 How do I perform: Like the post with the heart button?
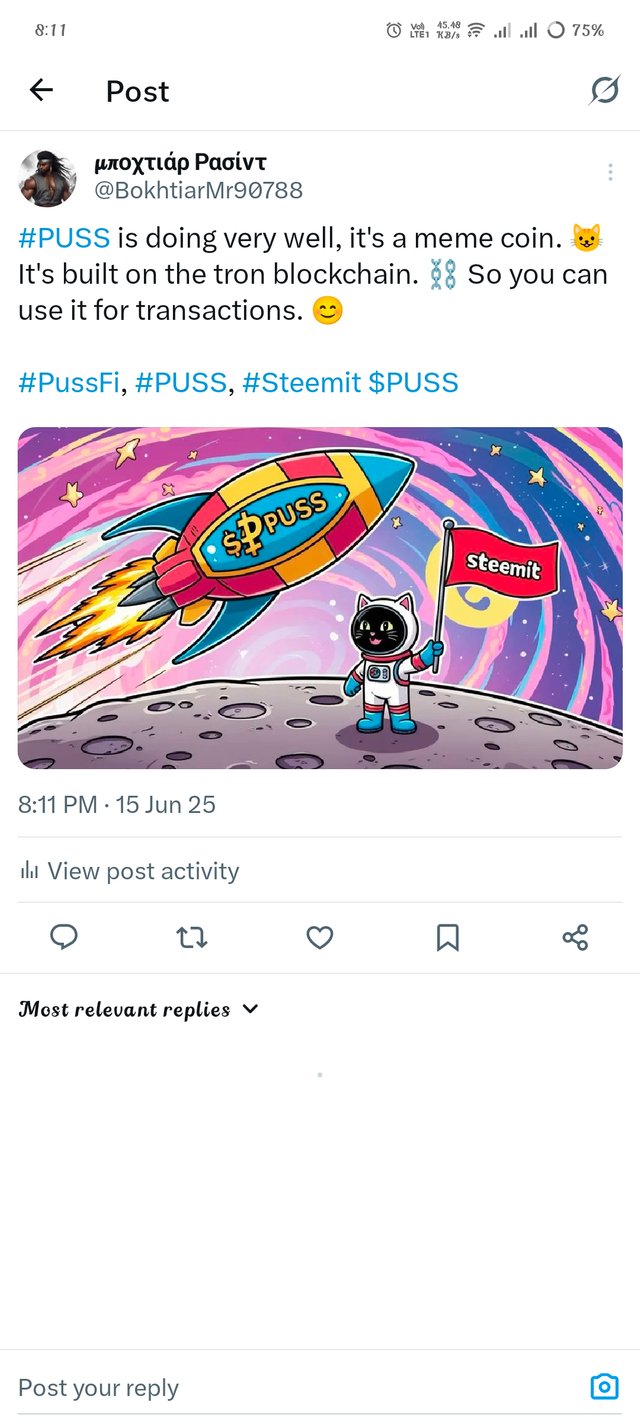pos(319,937)
